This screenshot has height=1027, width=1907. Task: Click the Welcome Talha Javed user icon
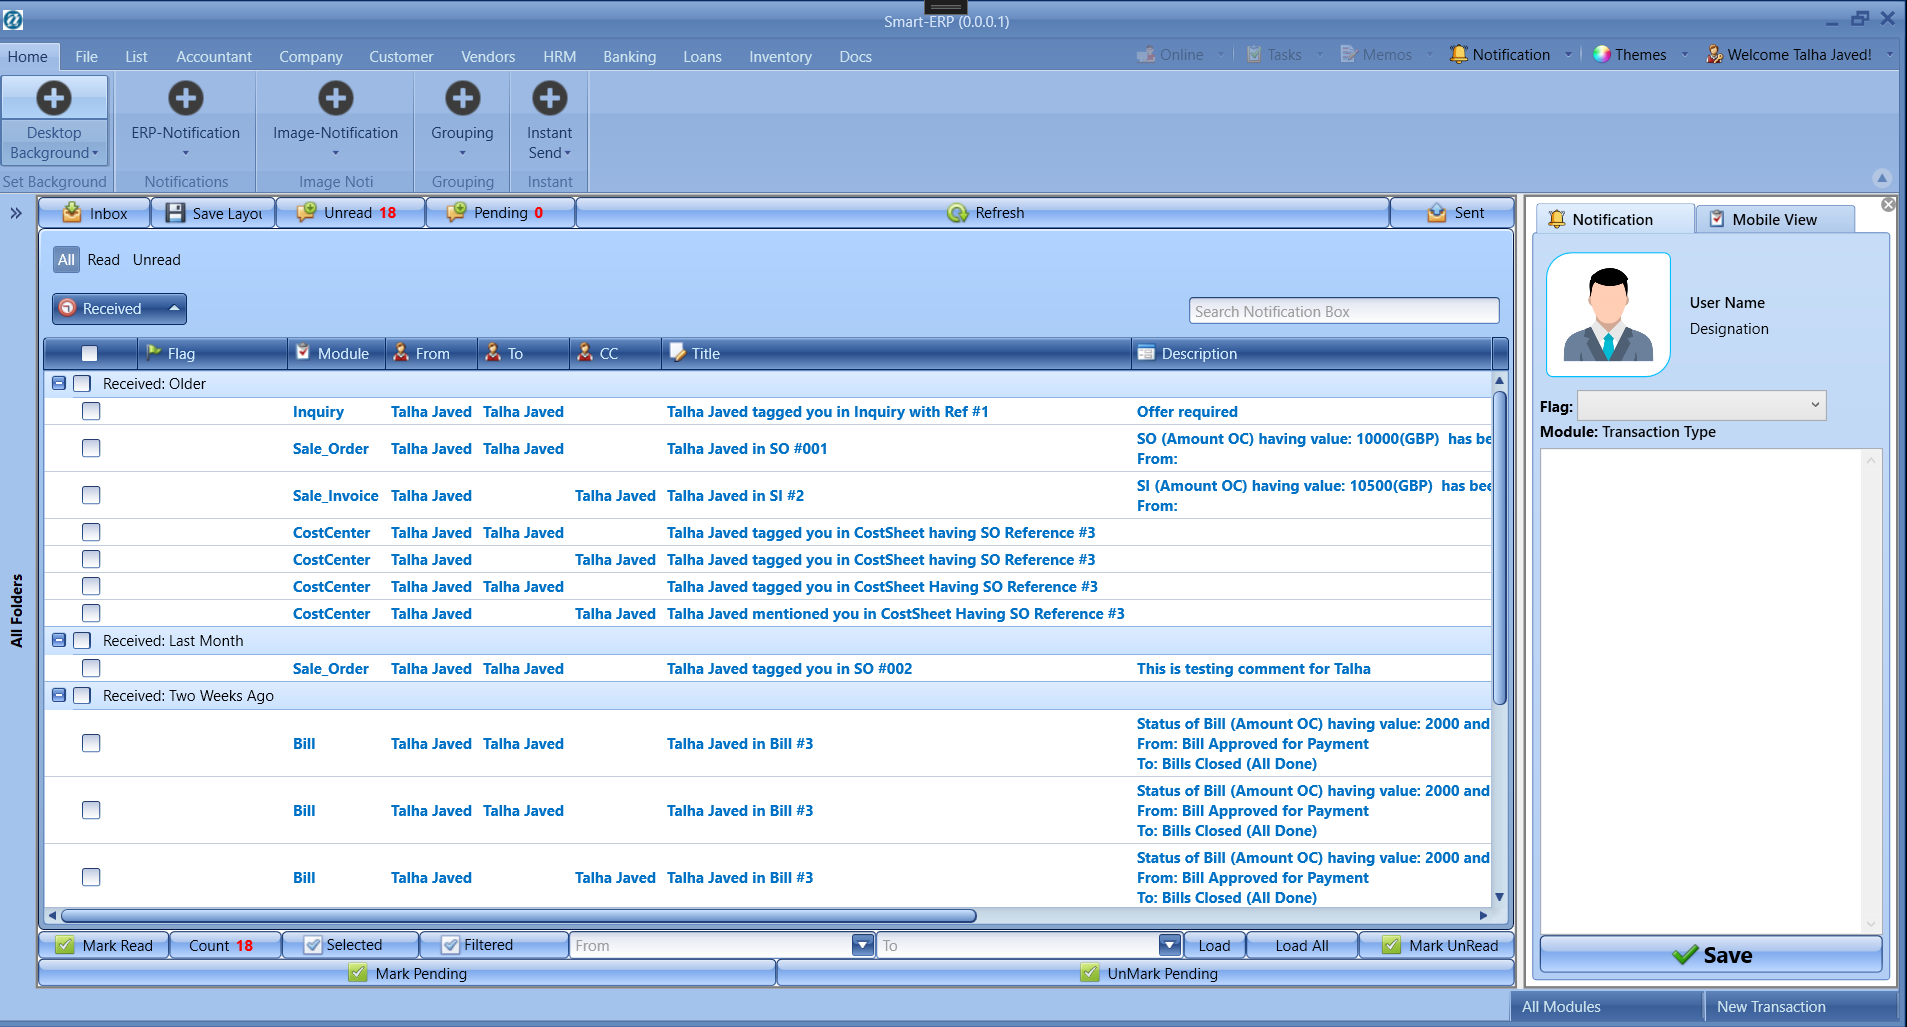1714,54
